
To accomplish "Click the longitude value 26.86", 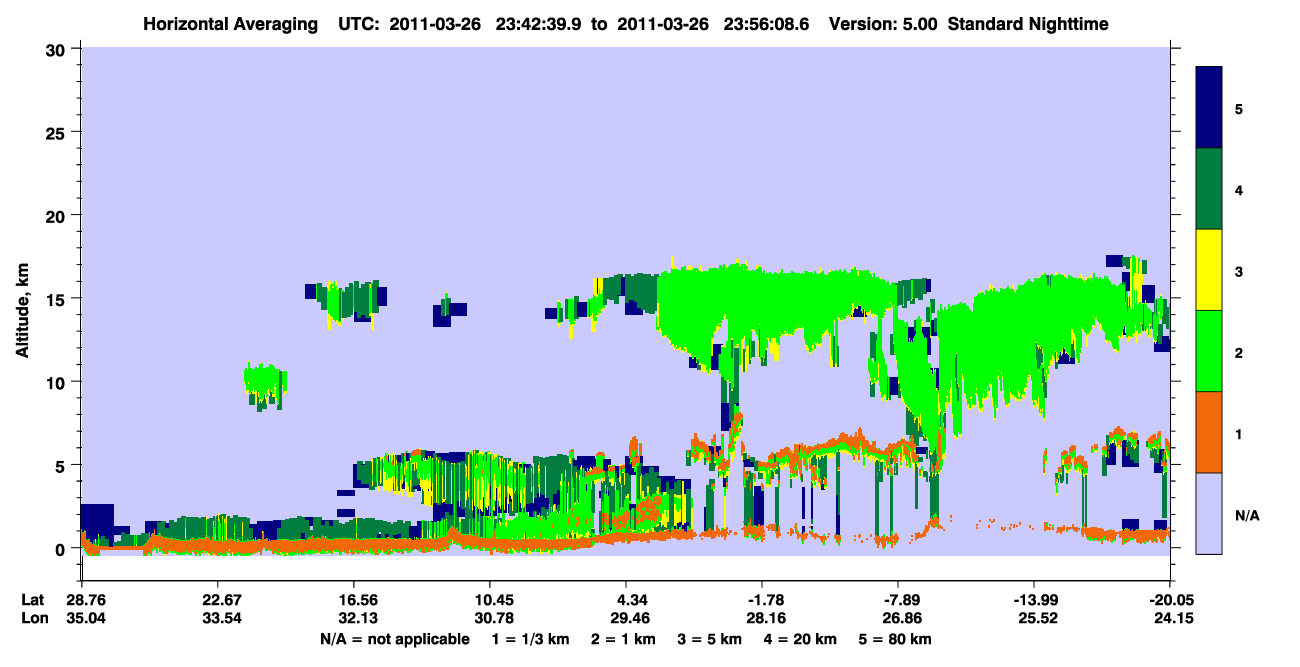I will tap(898, 619).
